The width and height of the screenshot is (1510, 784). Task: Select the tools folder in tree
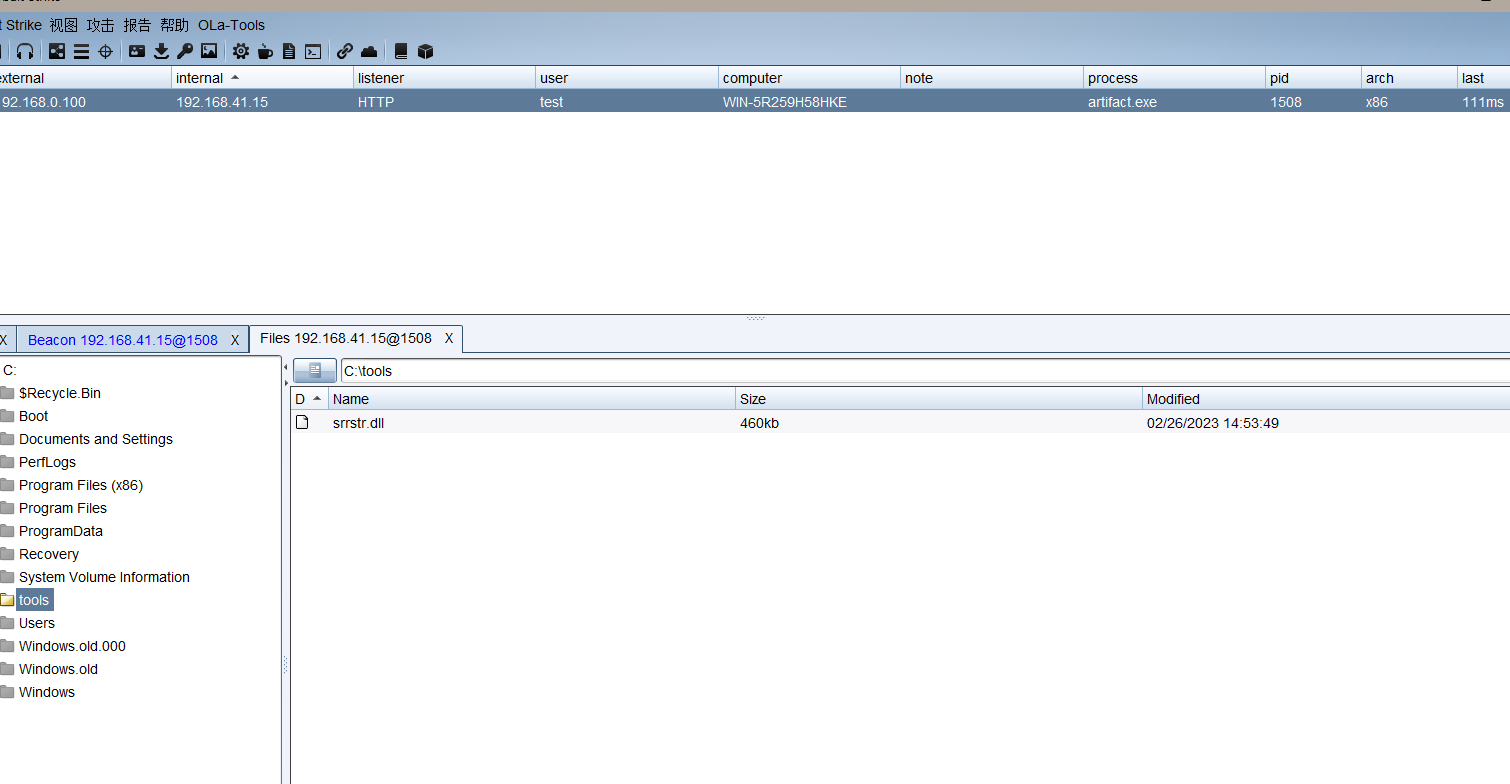[x=34, y=600]
